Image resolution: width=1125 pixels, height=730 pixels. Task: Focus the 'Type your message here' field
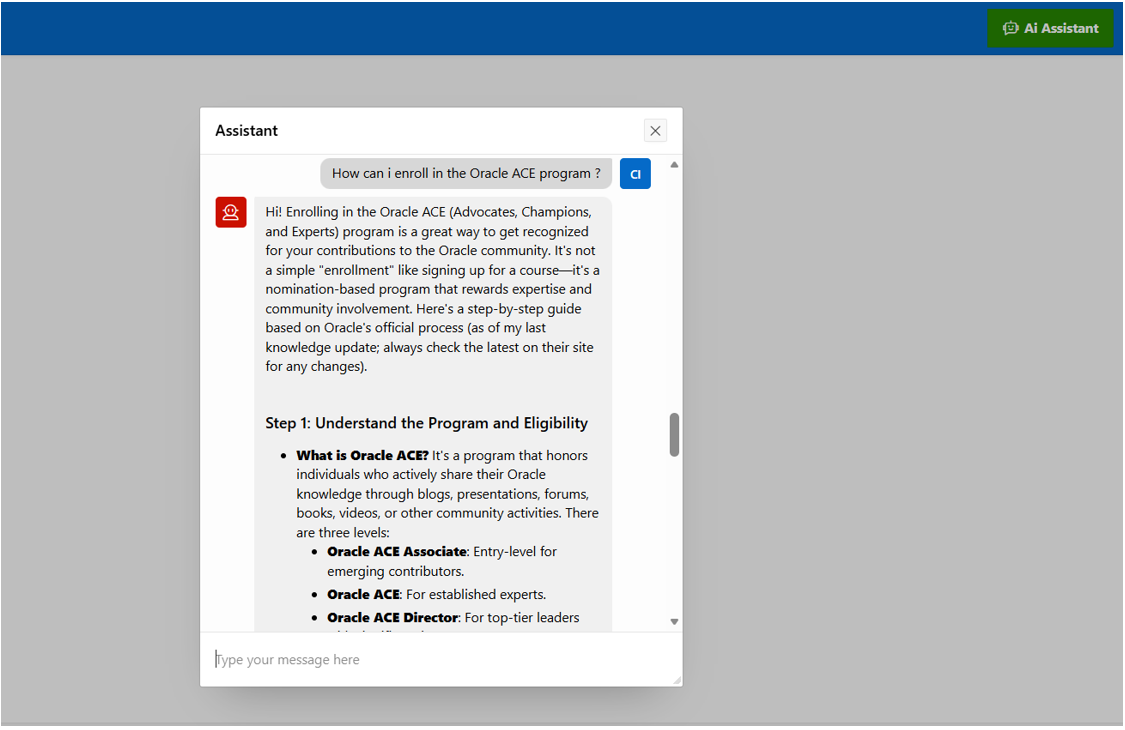tap(440, 660)
